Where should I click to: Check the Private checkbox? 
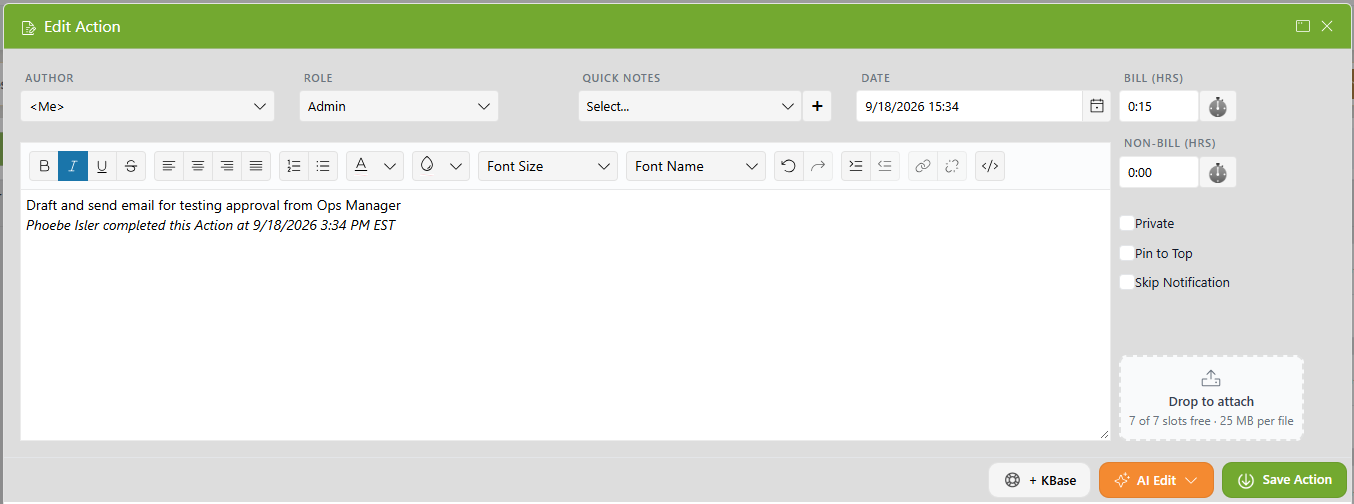1127,223
